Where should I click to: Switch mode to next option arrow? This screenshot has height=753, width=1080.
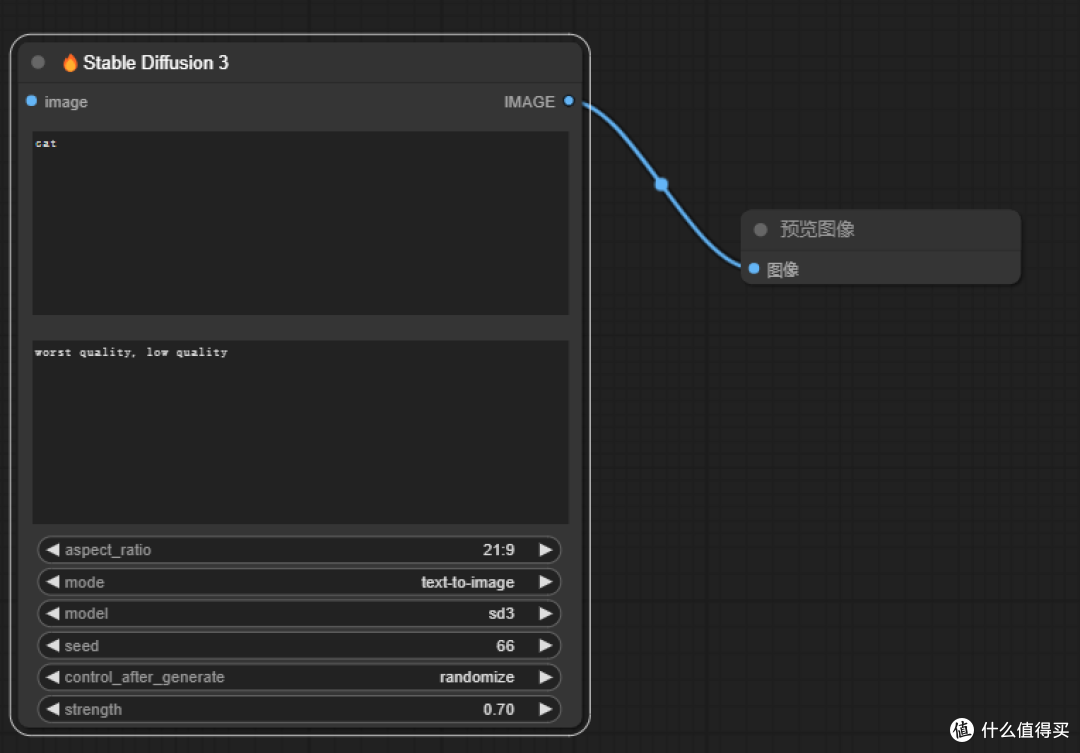coord(546,582)
